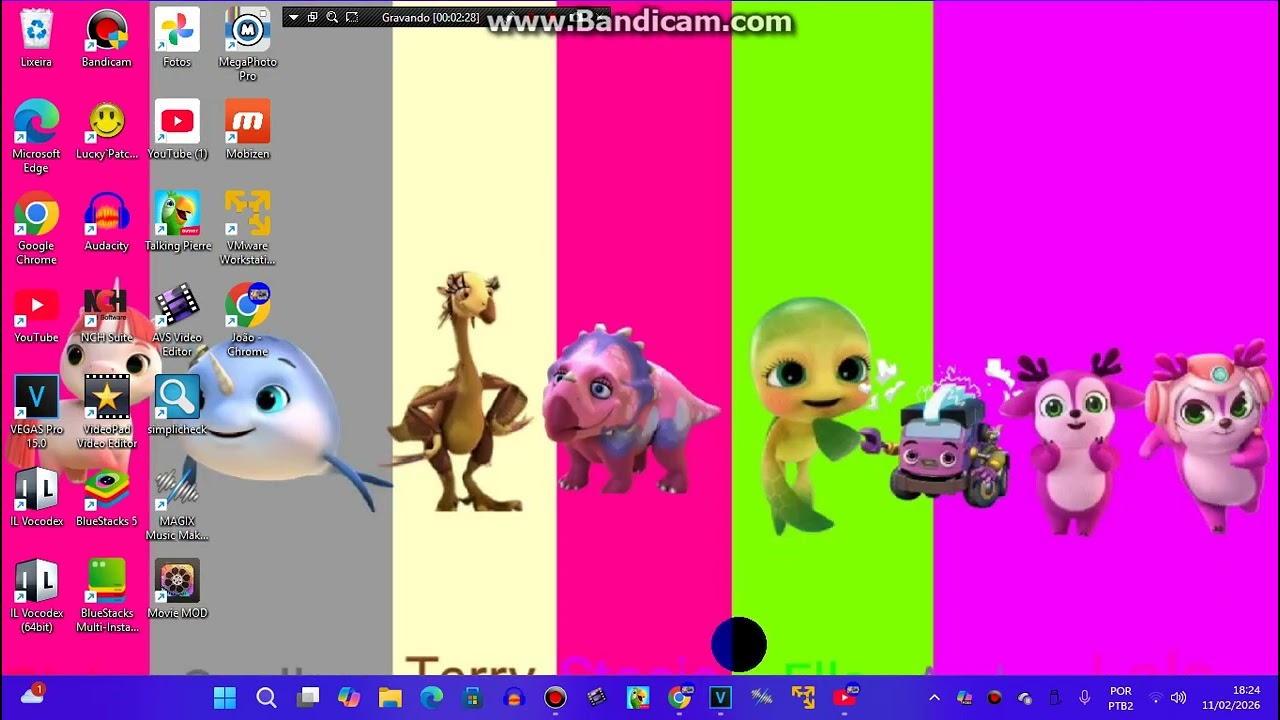Open the BlueStacks Multi-Instance shortcut

[x=106, y=597]
